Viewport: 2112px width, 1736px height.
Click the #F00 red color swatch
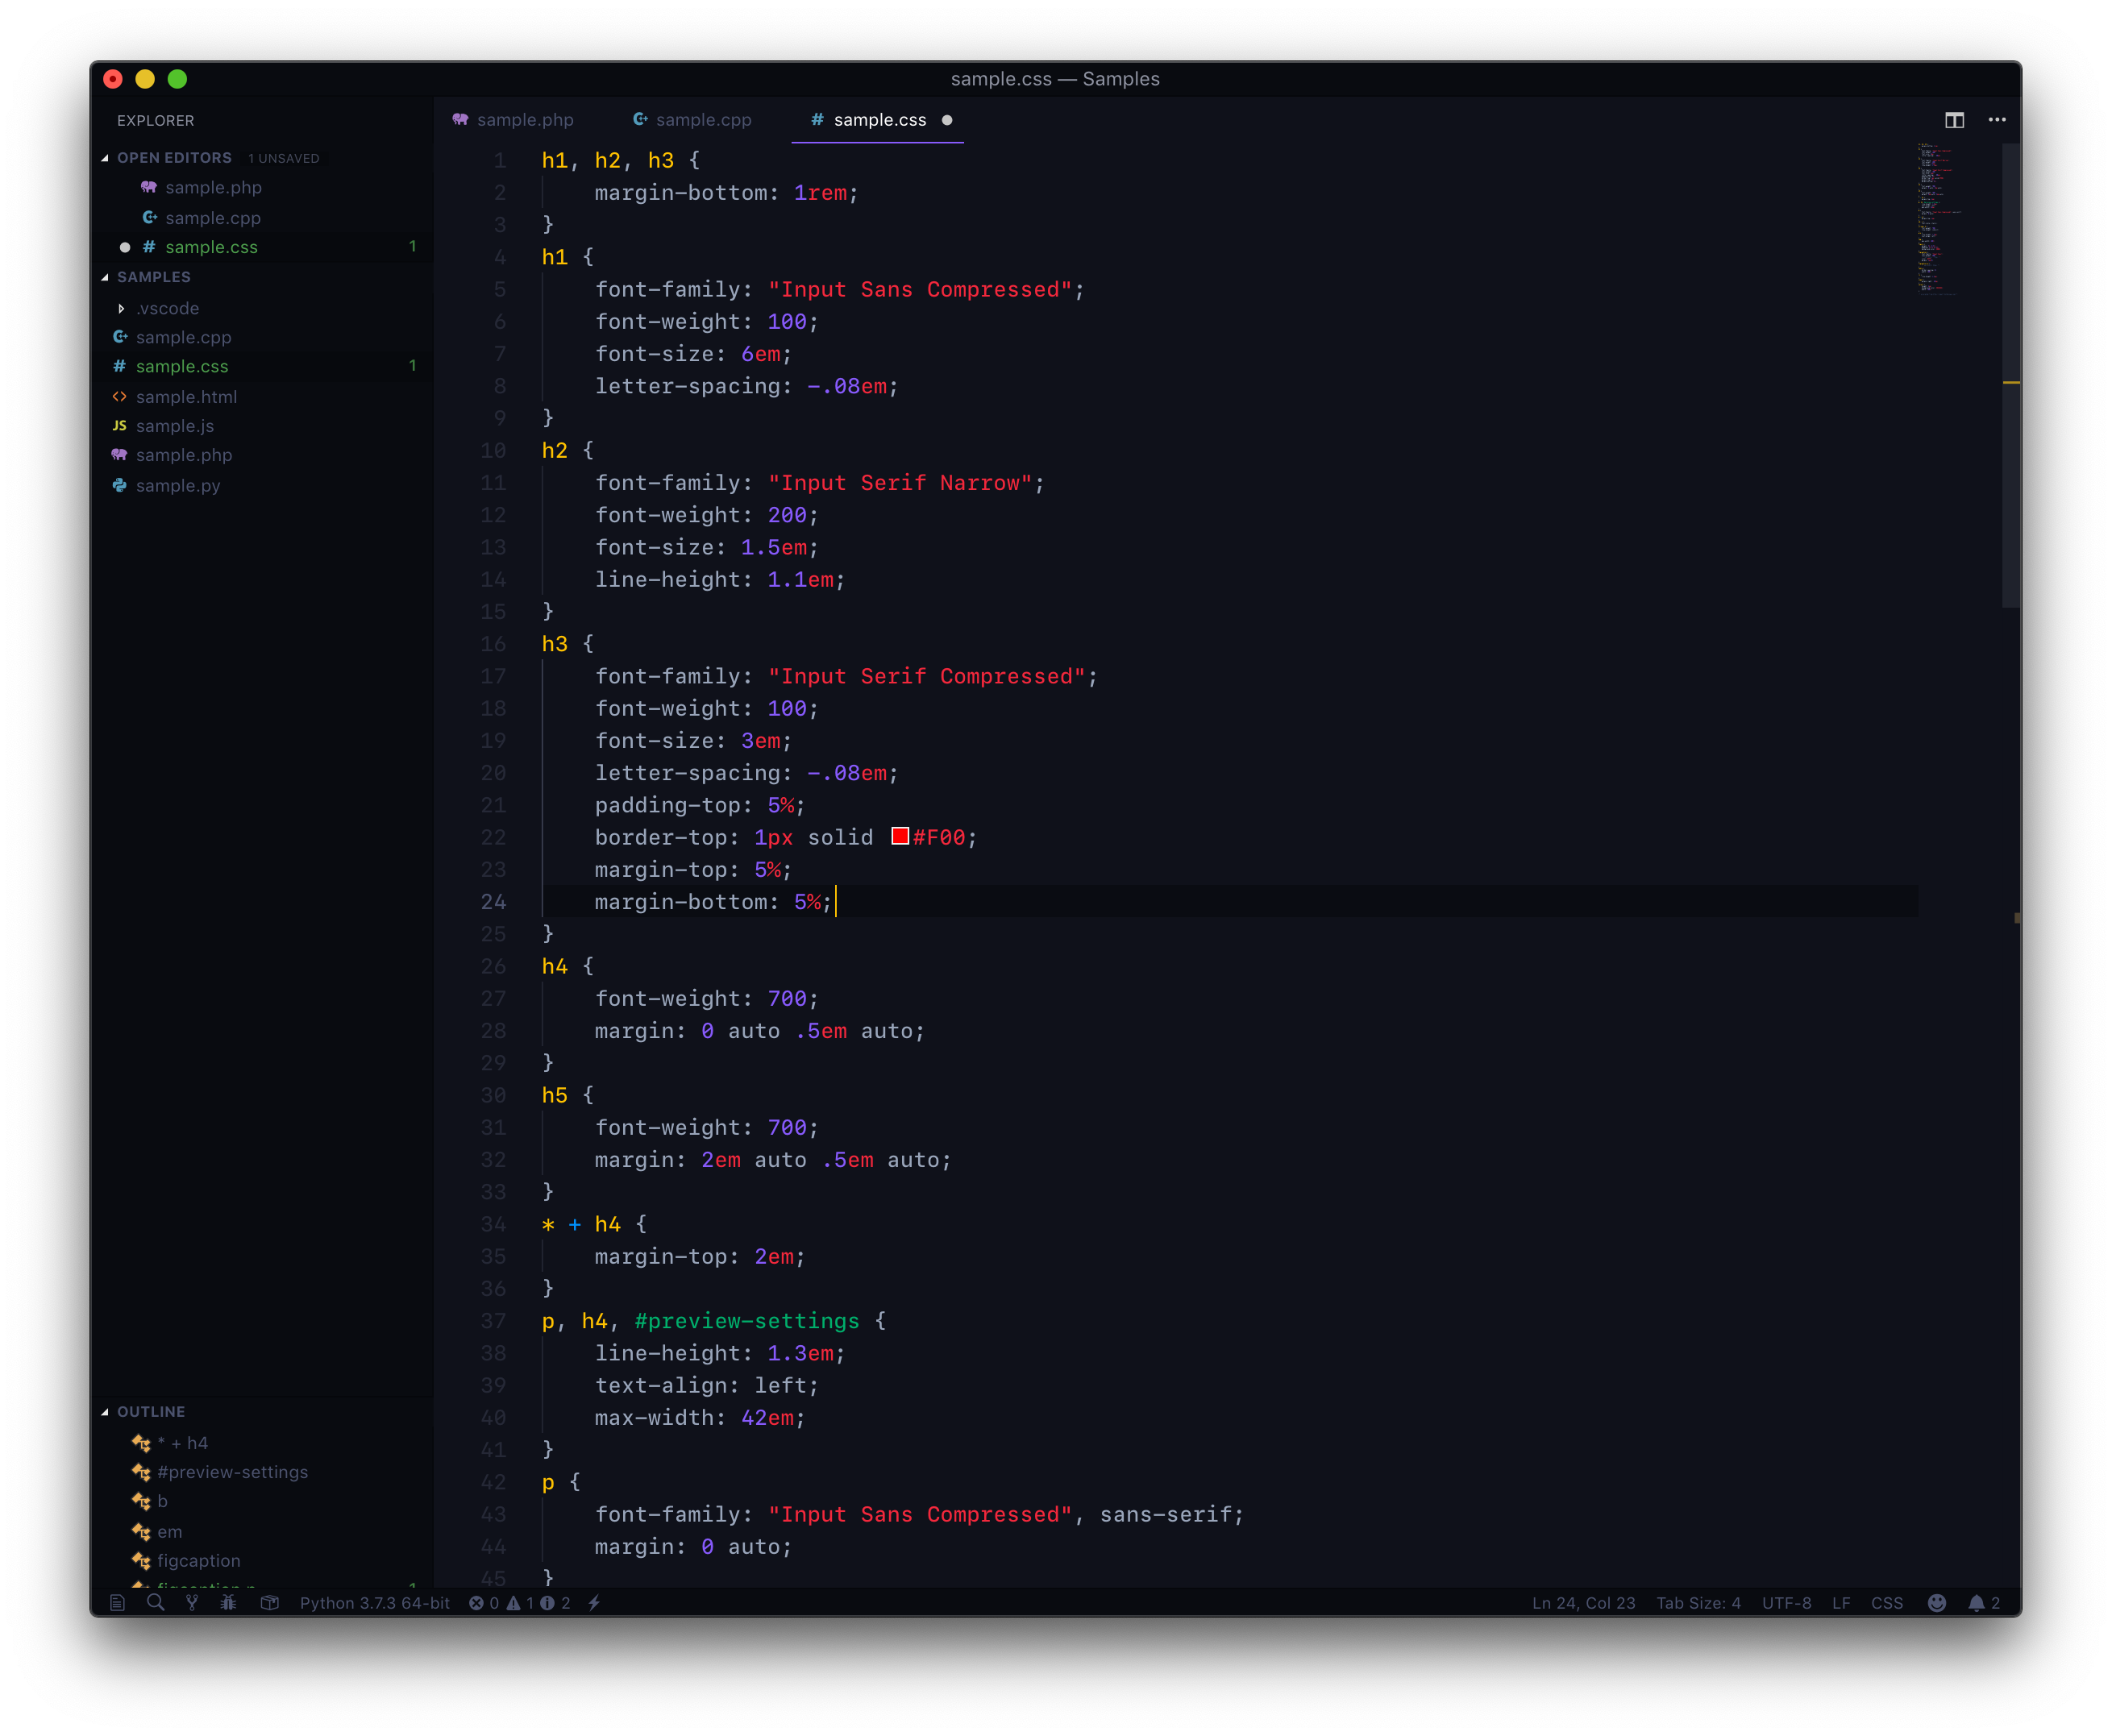pos(900,837)
